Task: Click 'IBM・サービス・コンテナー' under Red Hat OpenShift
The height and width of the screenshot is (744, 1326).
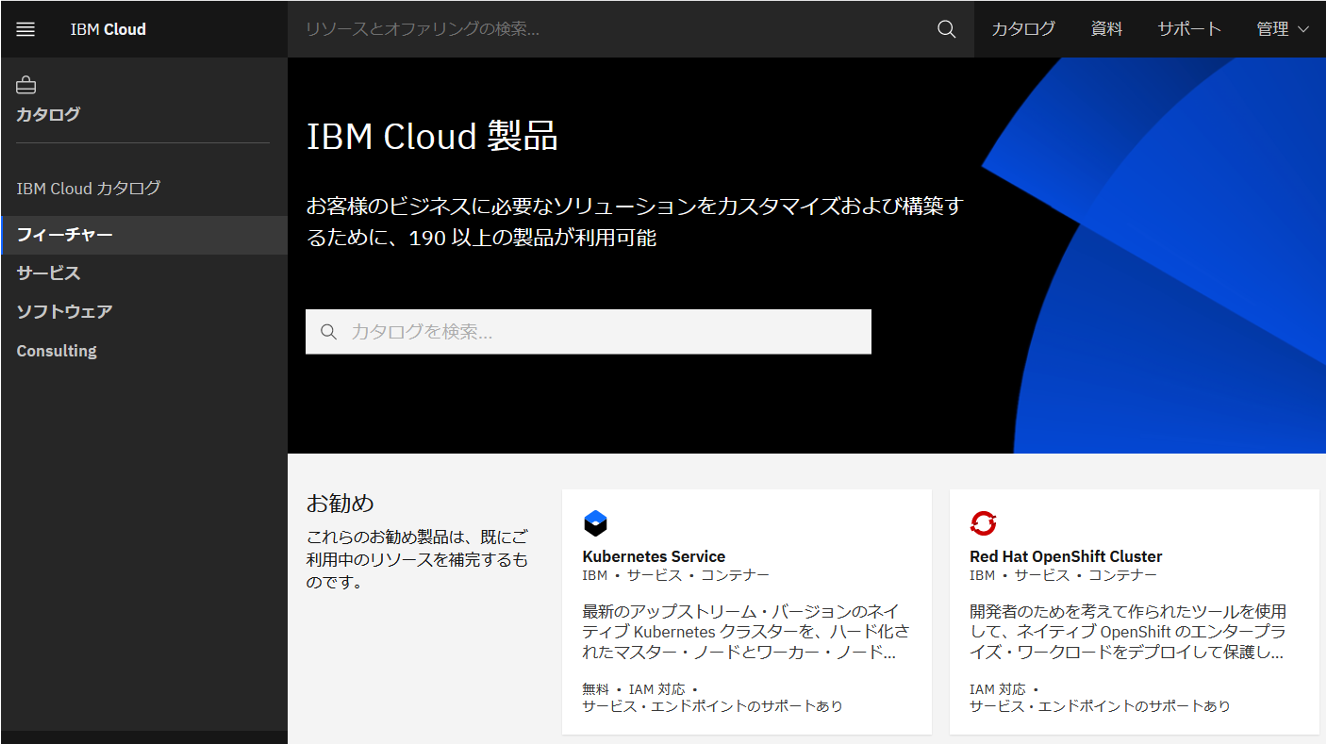Action: pos(1064,576)
